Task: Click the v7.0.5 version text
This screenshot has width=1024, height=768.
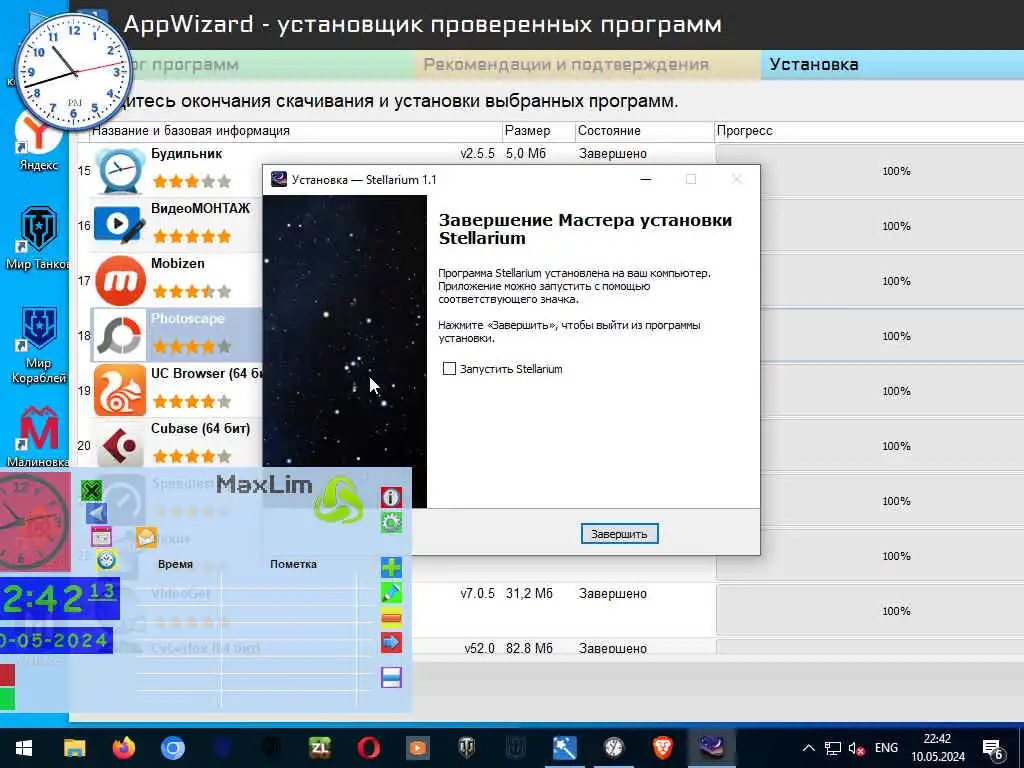Action: [x=477, y=594]
